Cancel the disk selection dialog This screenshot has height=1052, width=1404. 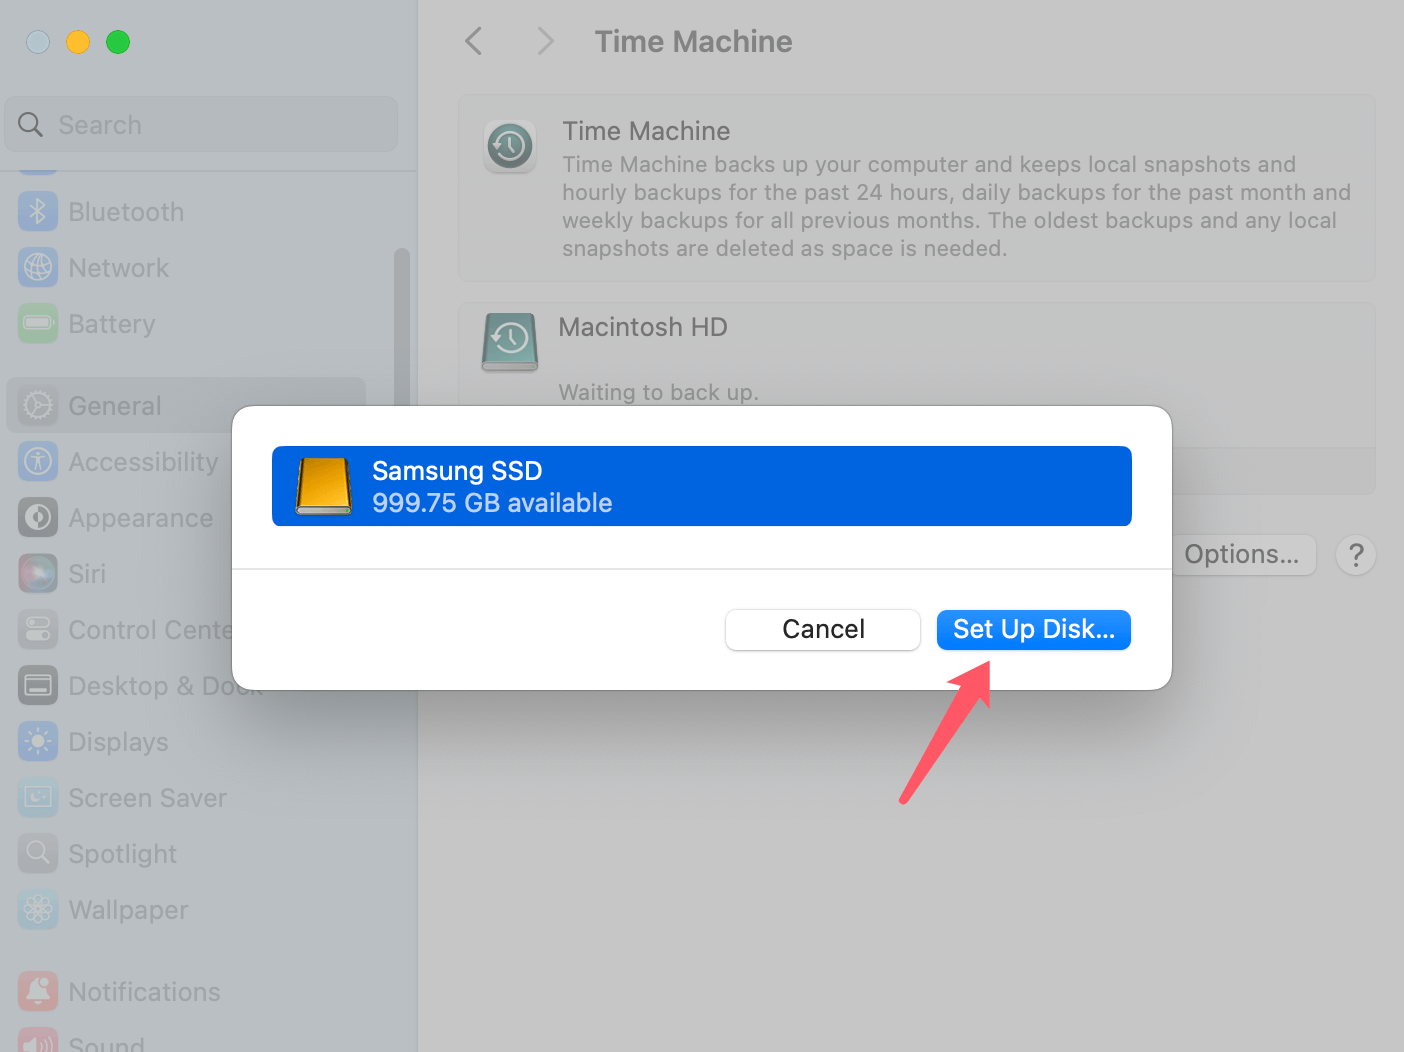coord(822,630)
